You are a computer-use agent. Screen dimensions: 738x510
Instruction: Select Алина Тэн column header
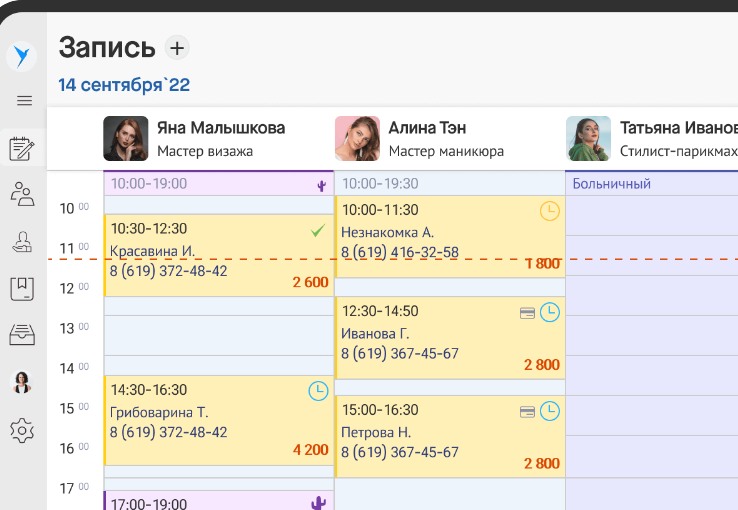(x=427, y=139)
